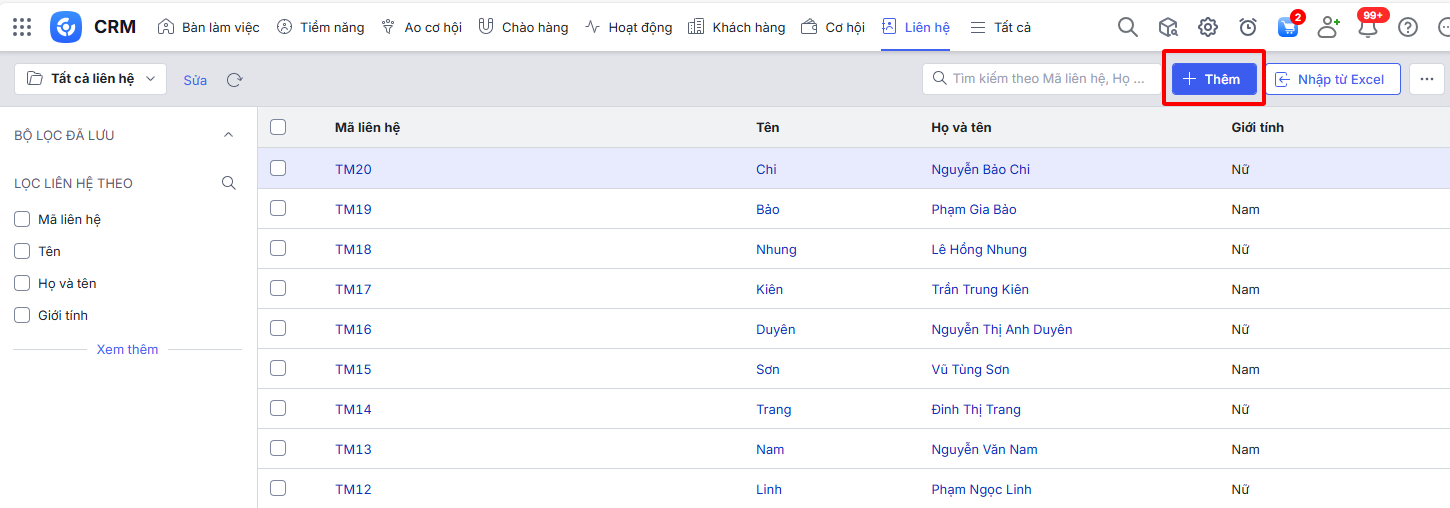This screenshot has height=508, width=1450.
Task: Click the filter search icon beside Lọc liên hệ theo
Action: (x=229, y=183)
